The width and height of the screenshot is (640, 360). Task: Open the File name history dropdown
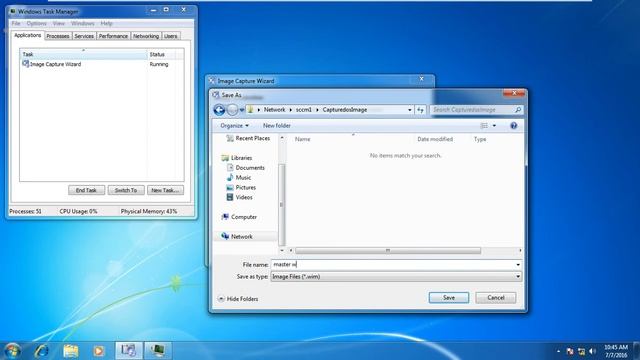pyautogui.click(x=518, y=264)
